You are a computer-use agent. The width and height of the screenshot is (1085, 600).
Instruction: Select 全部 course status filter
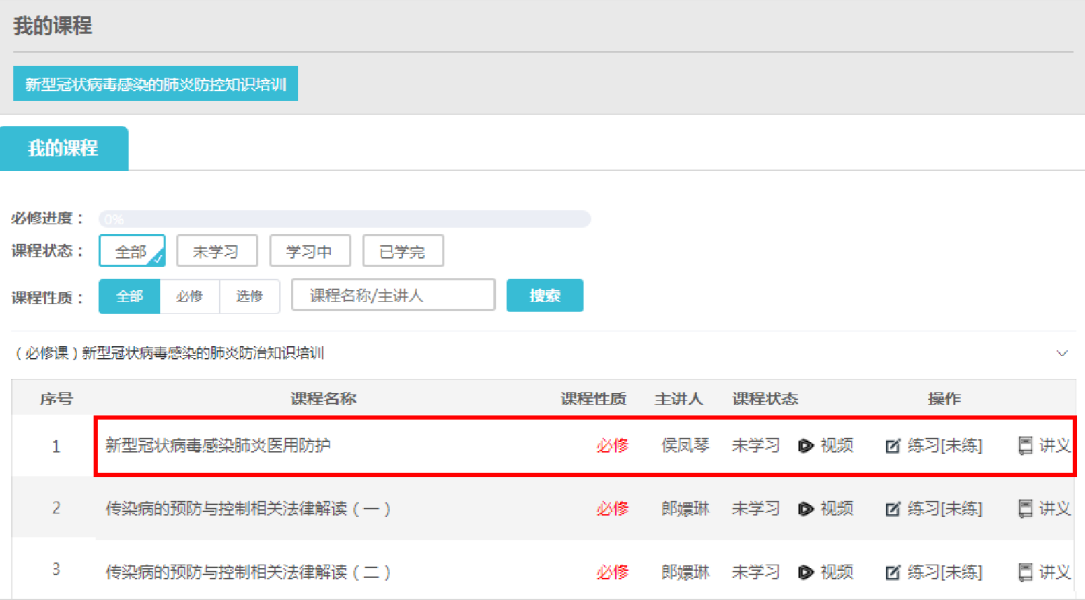(x=131, y=251)
